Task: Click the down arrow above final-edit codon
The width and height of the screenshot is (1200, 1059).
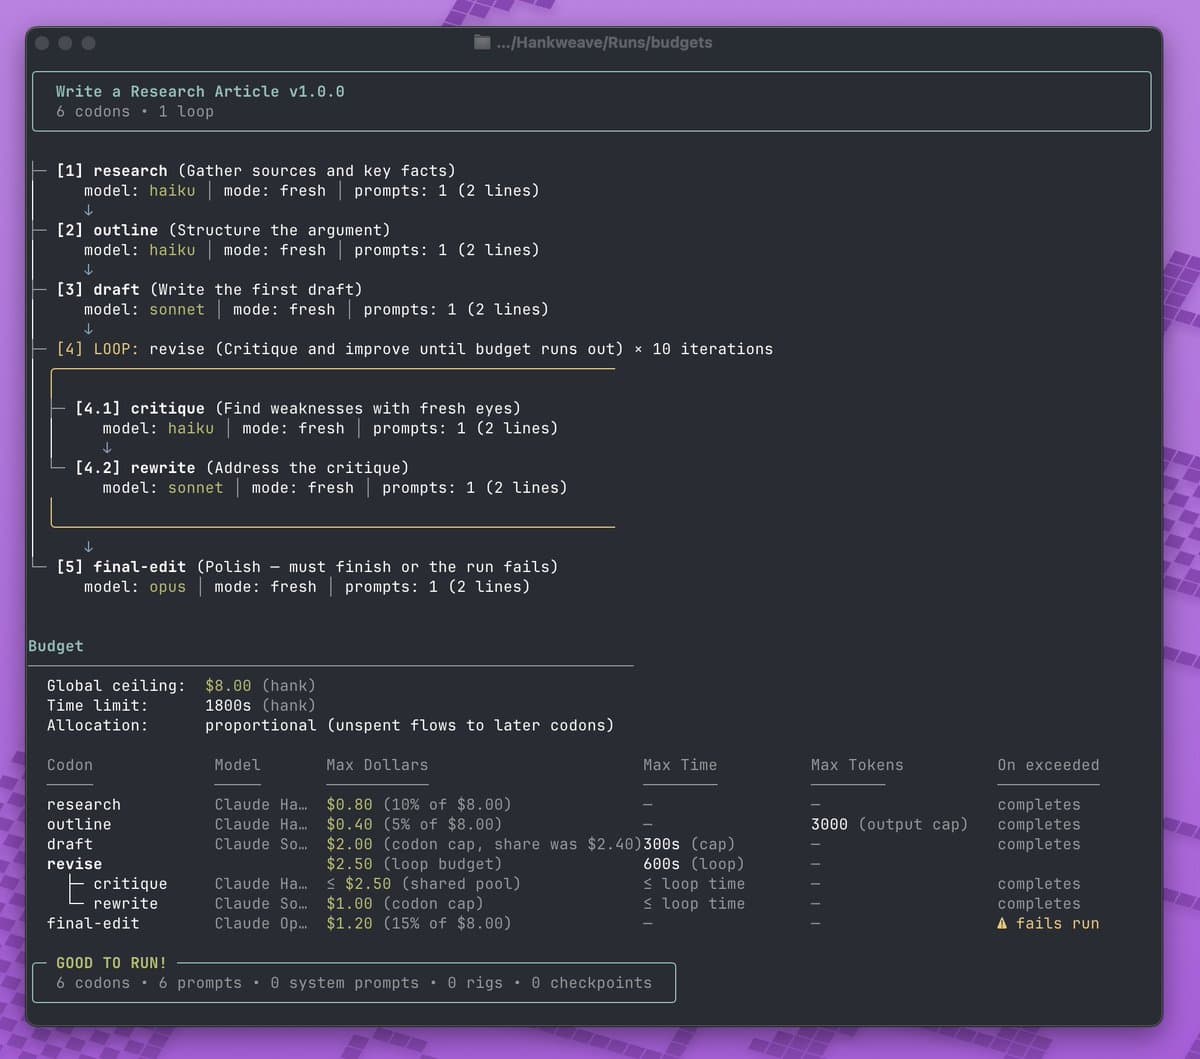Action: (88, 547)
